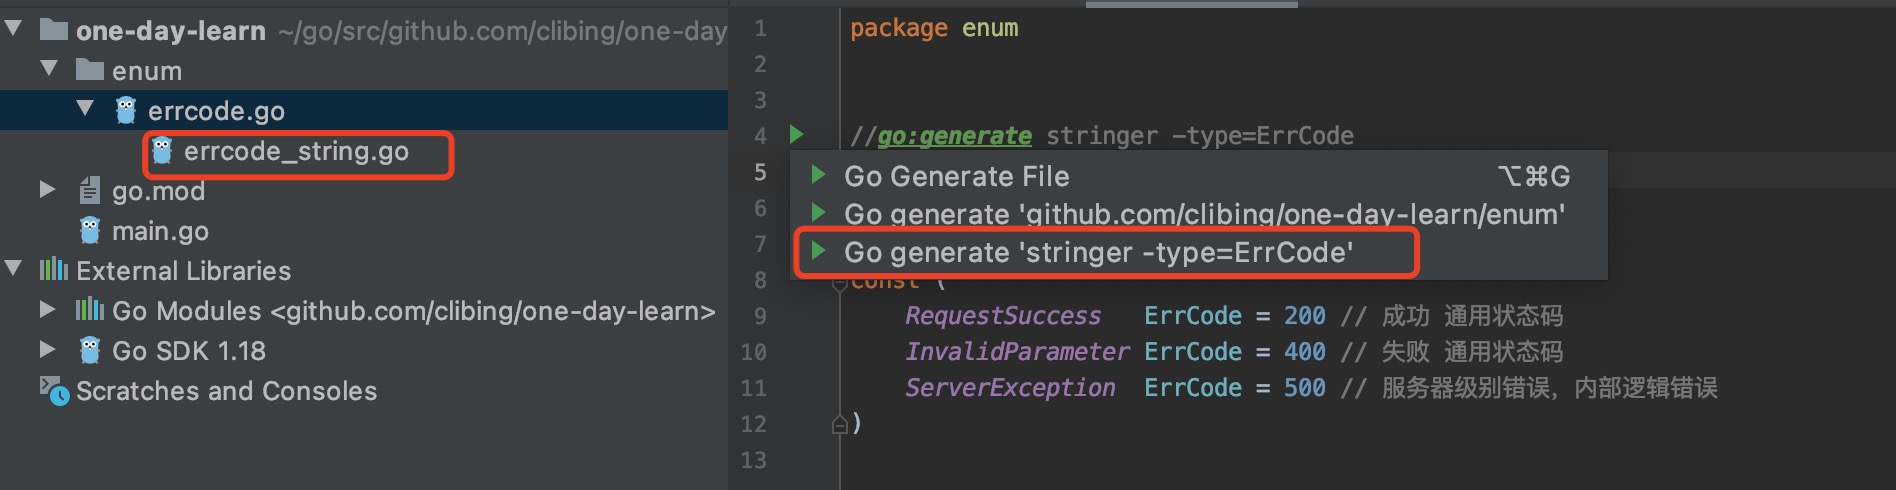Click the External Libraries bar-chart icon

[54, 270]
